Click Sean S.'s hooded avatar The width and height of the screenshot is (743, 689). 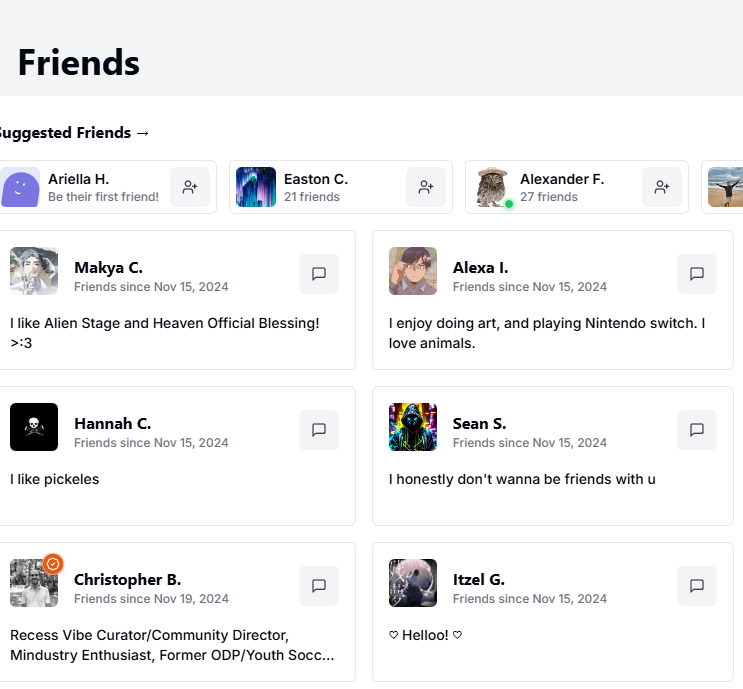pyautogui.click(x=413, y=427)
